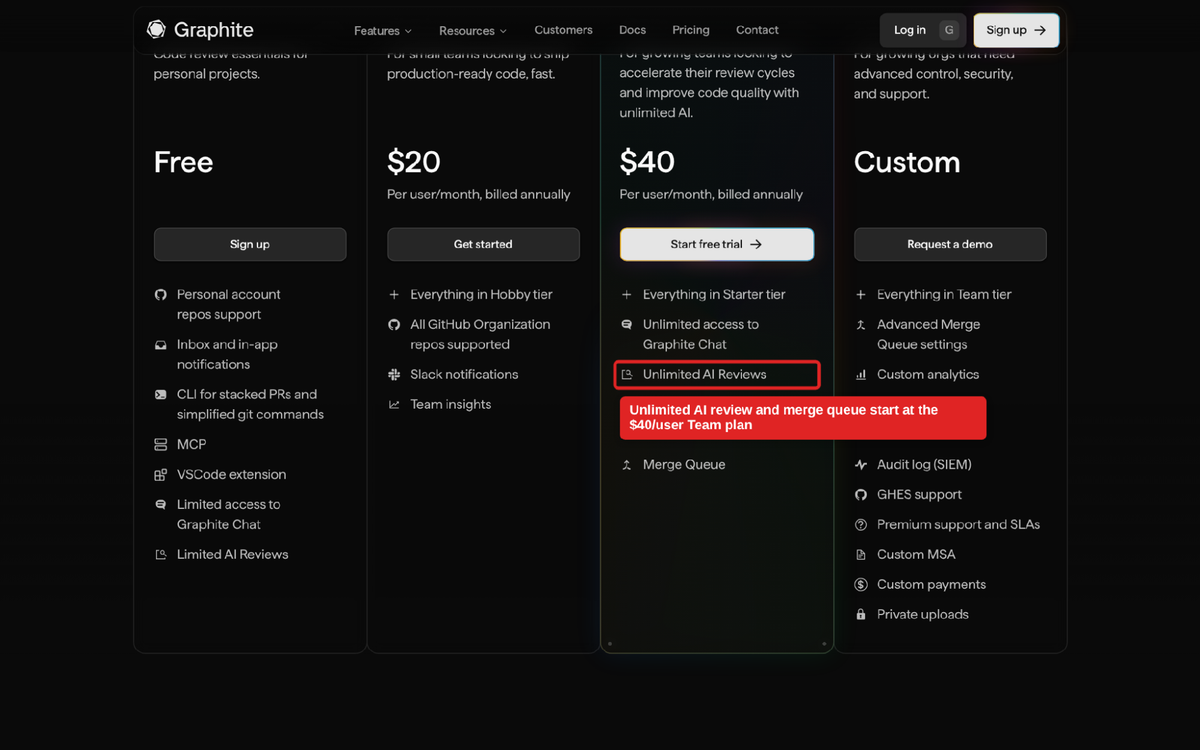The width and height of the screenshot is (1200, 750).
Task: Click the Sign up button in header
Action: pos(1016,30)
